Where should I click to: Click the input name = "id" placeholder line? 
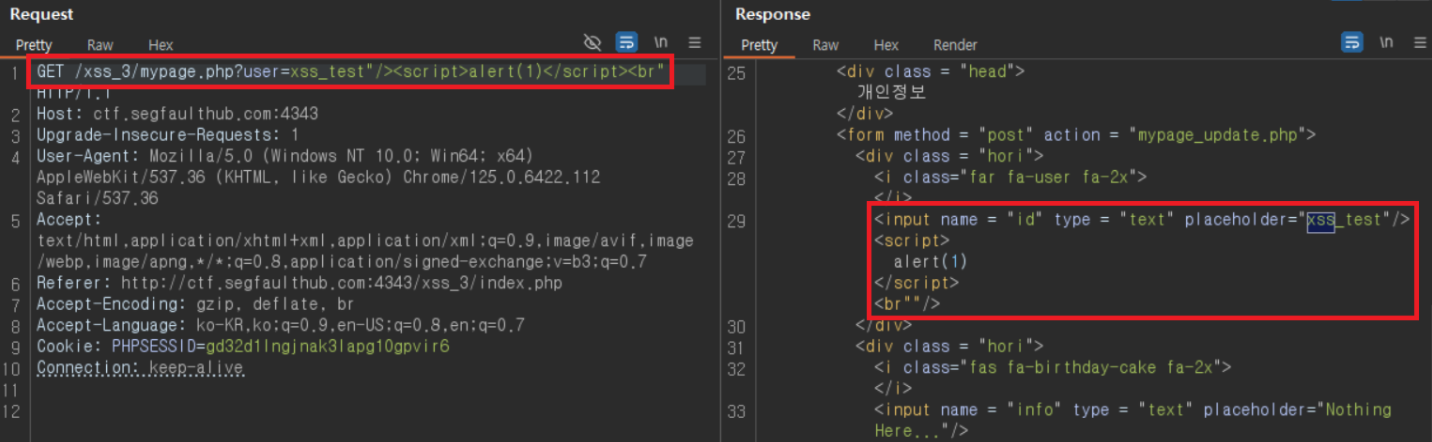[x=1142, y=219]
